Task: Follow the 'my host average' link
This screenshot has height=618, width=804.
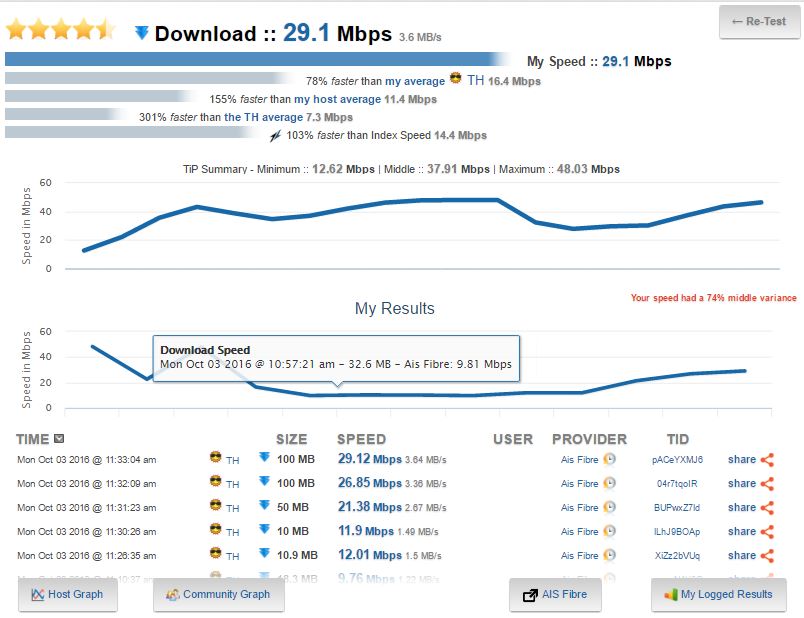Action: pyautogui.click(x=337, y=99)
